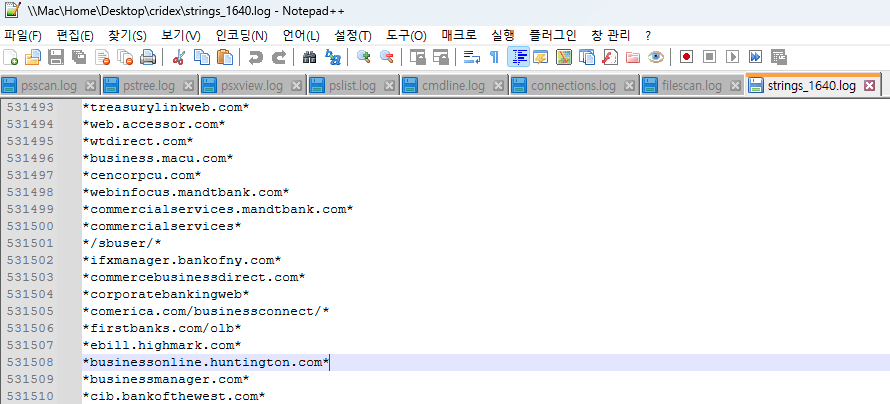The width and height of the screenshot is (890, 404).
Task: Switch to the psxview.log tab
Action: tap(252, 86)
